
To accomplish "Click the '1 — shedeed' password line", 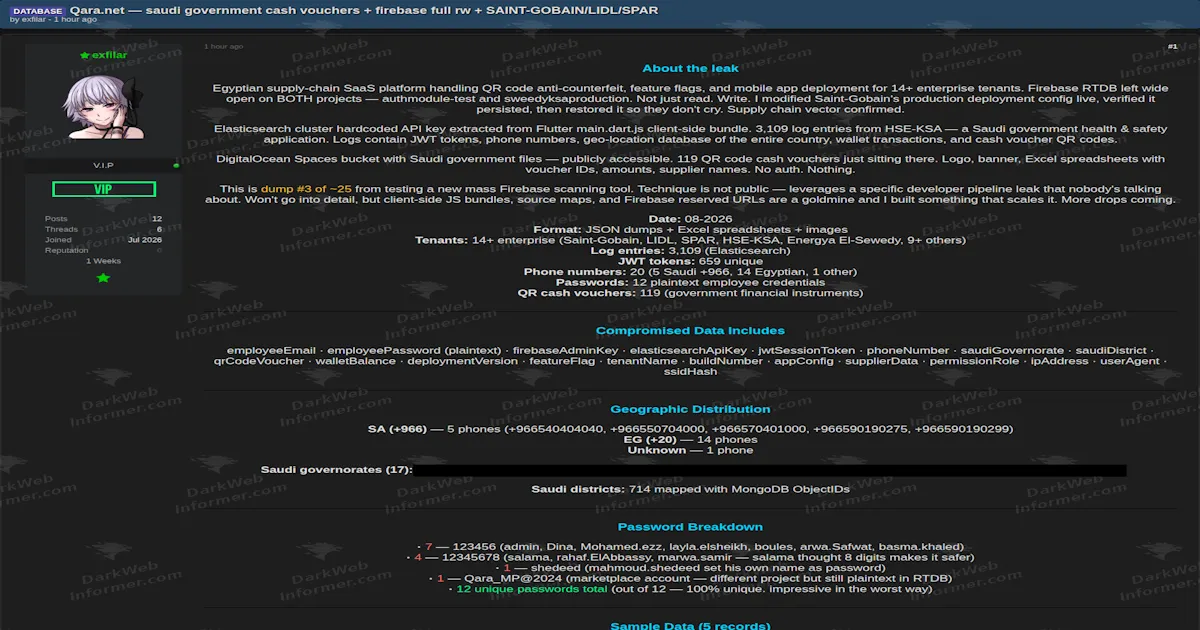I will [690, 568].
